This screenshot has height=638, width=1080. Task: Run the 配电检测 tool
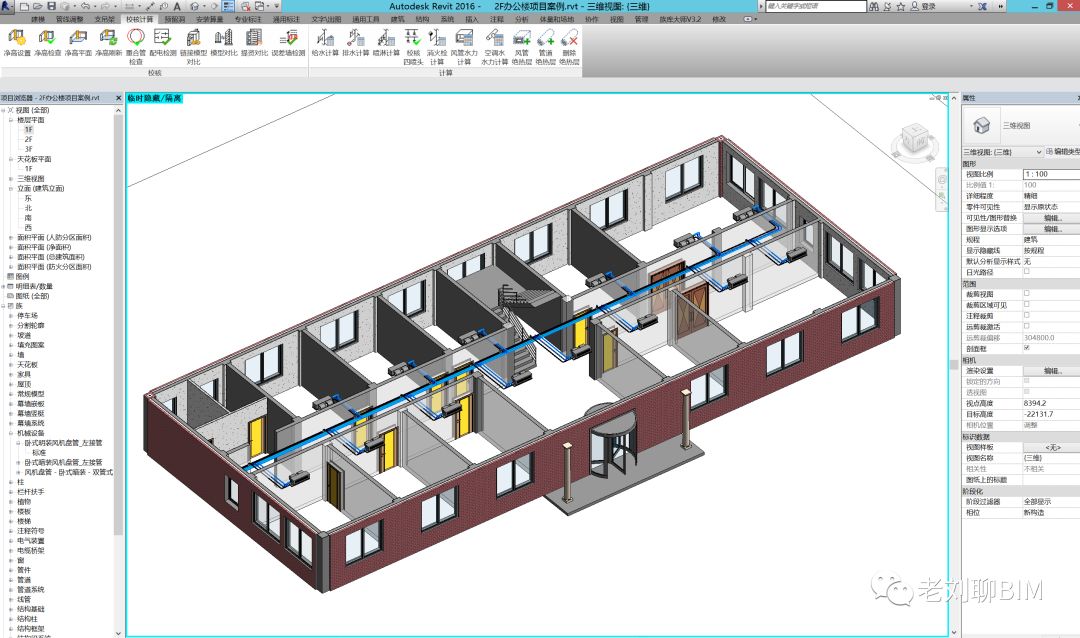tap(163, 42)
